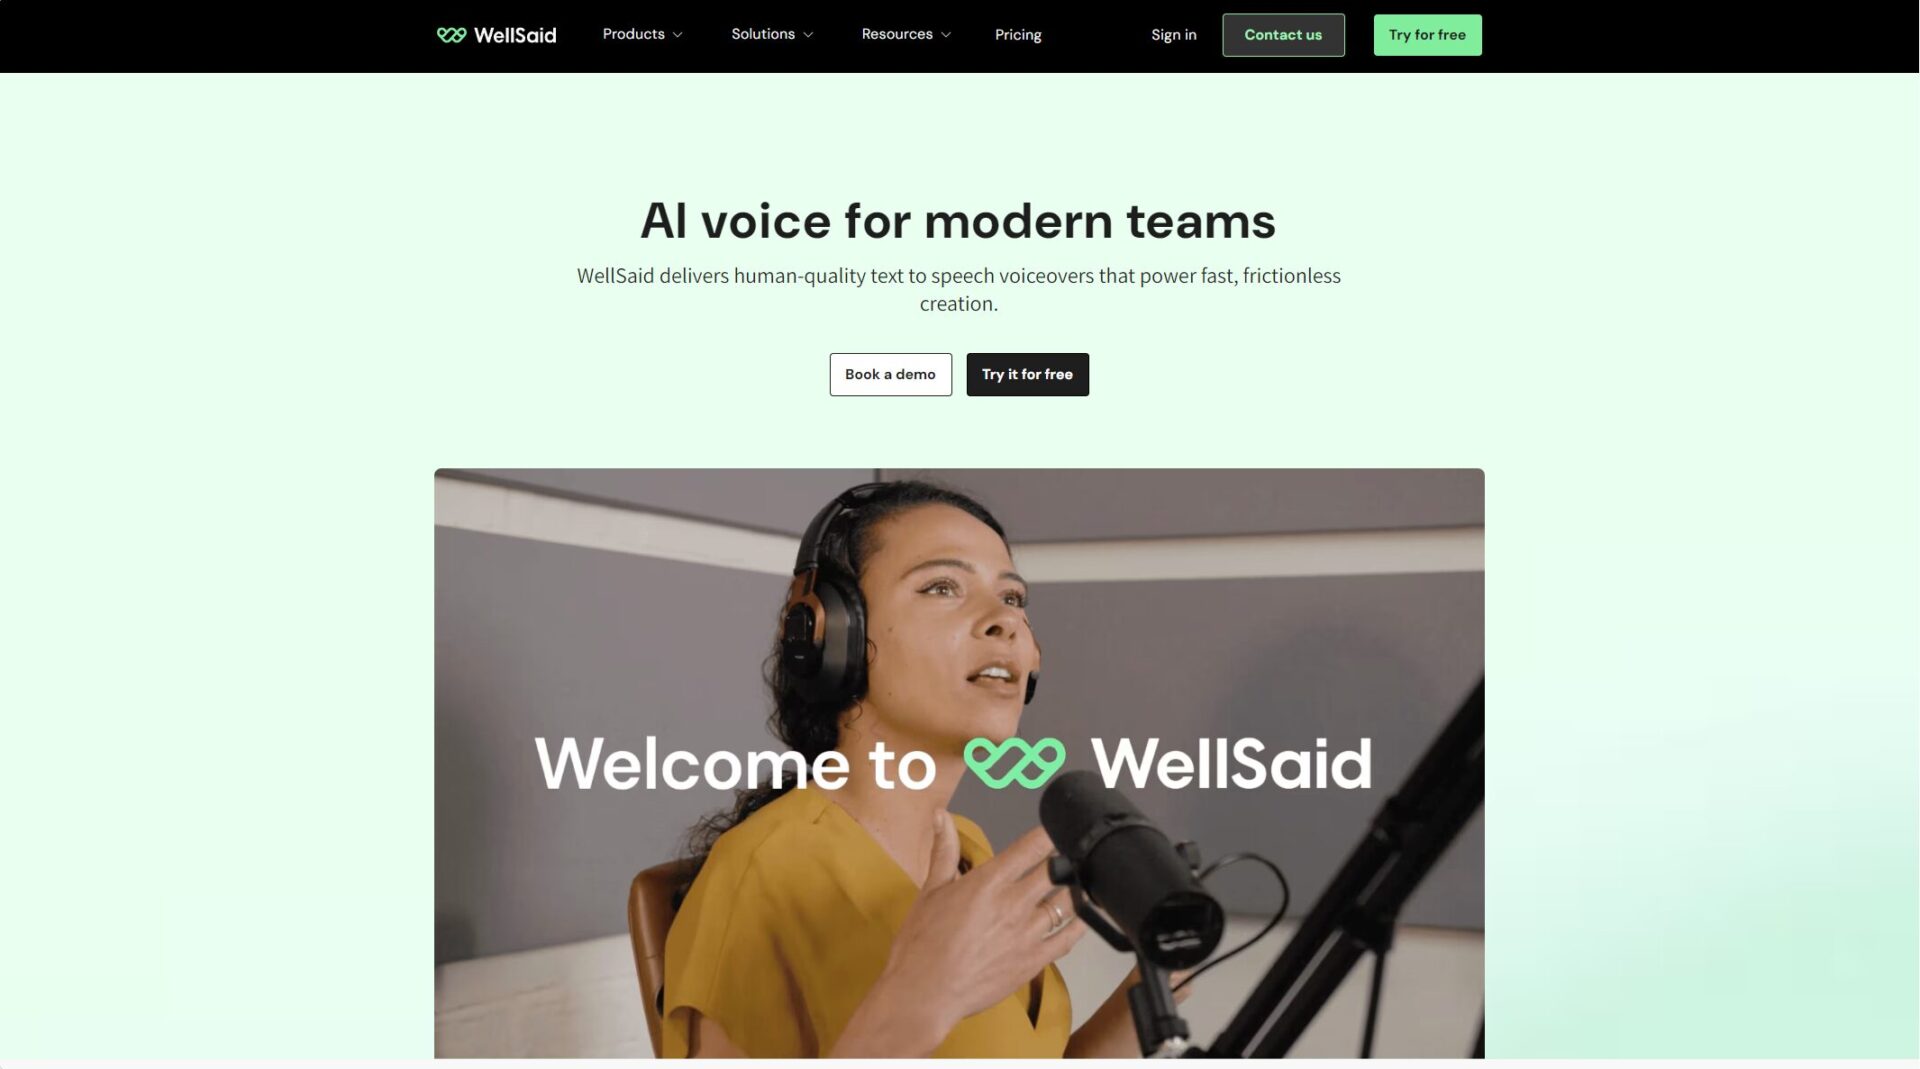The height and width of the screenshot is (1069, 1920).
Task: Expand the chevron next to Products
Action: point(677,35)
